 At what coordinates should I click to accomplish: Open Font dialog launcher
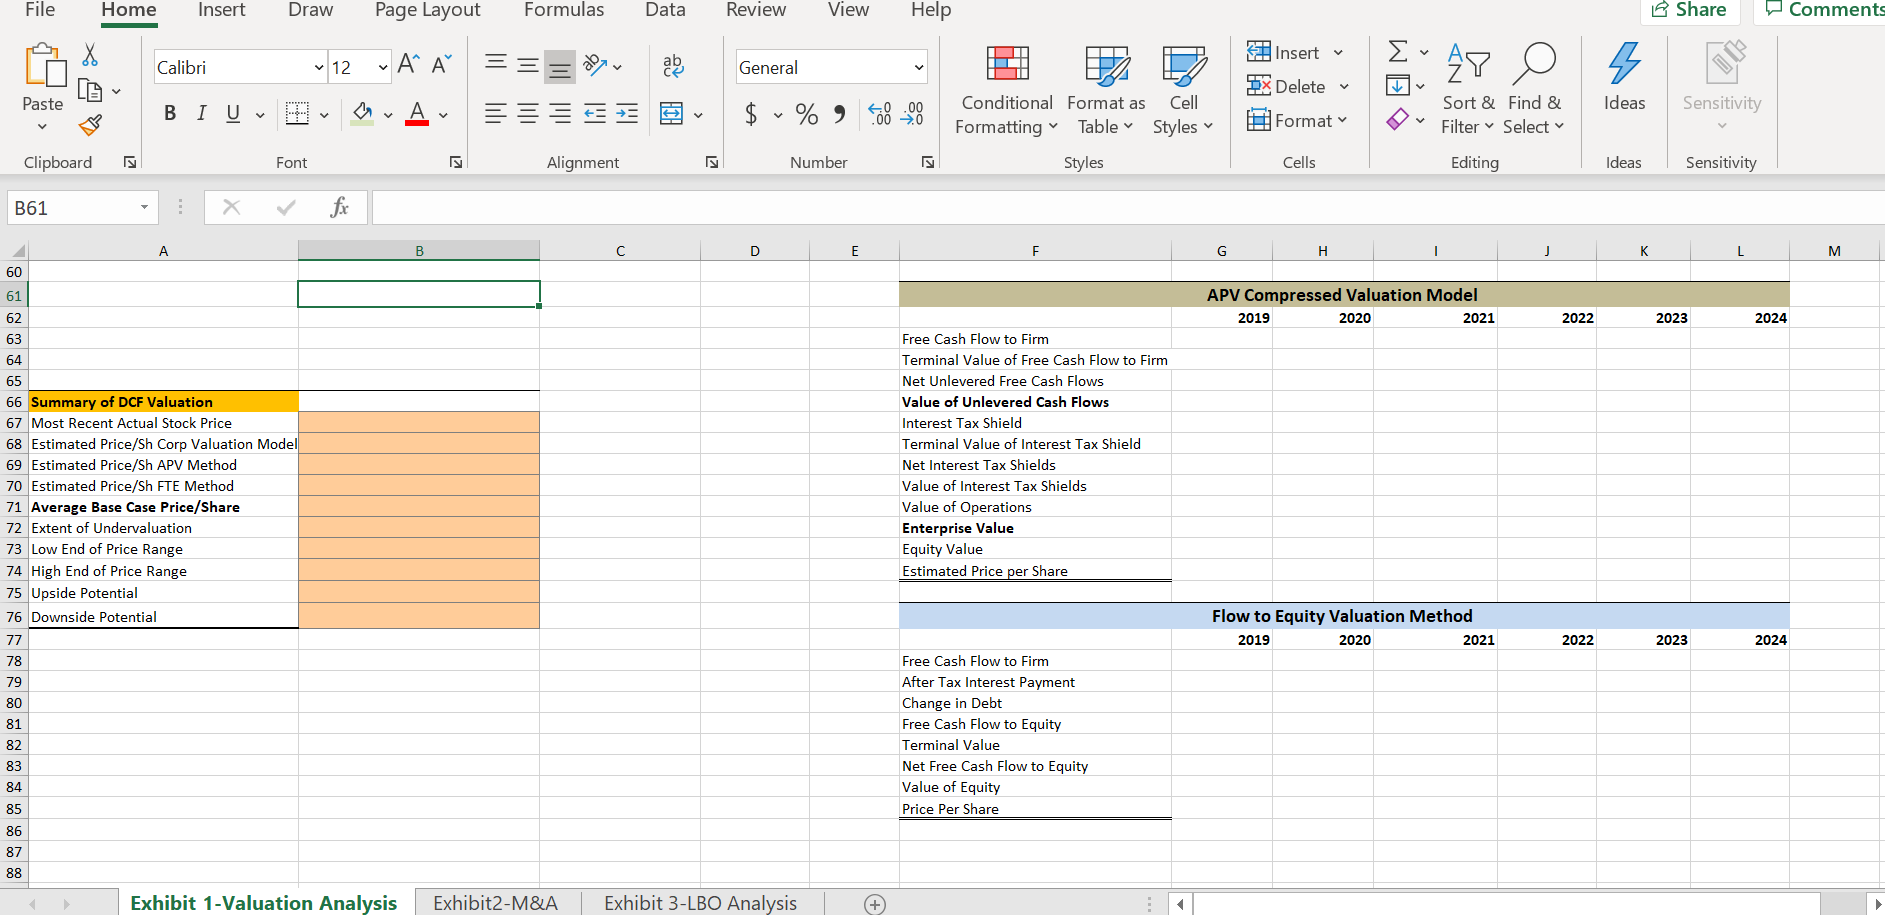click(456, 162)
